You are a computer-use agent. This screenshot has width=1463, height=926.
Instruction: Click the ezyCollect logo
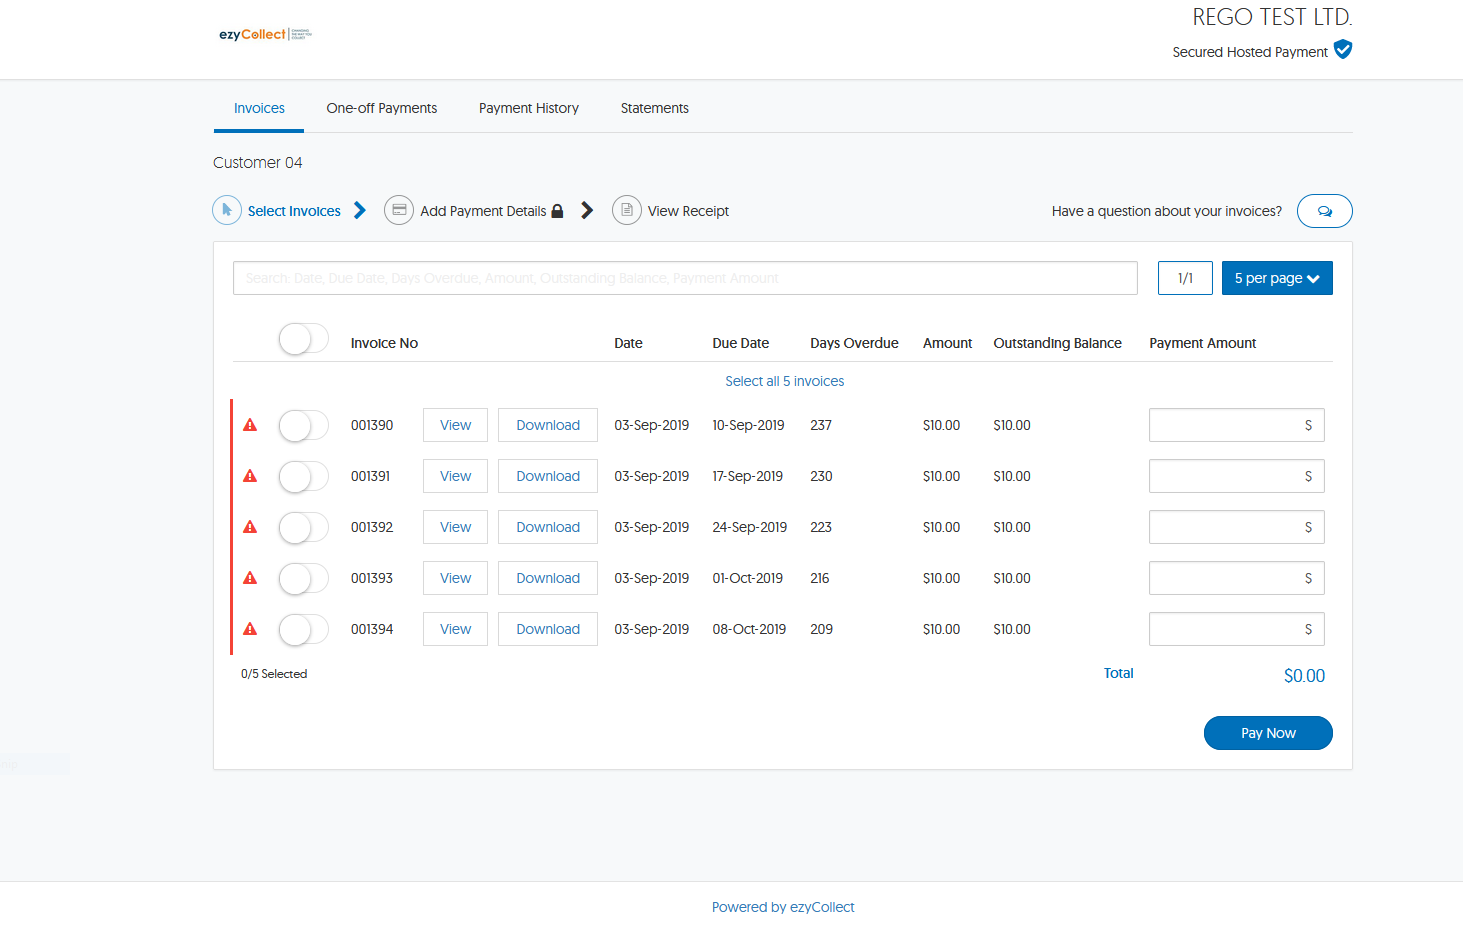tap(265, 34)
